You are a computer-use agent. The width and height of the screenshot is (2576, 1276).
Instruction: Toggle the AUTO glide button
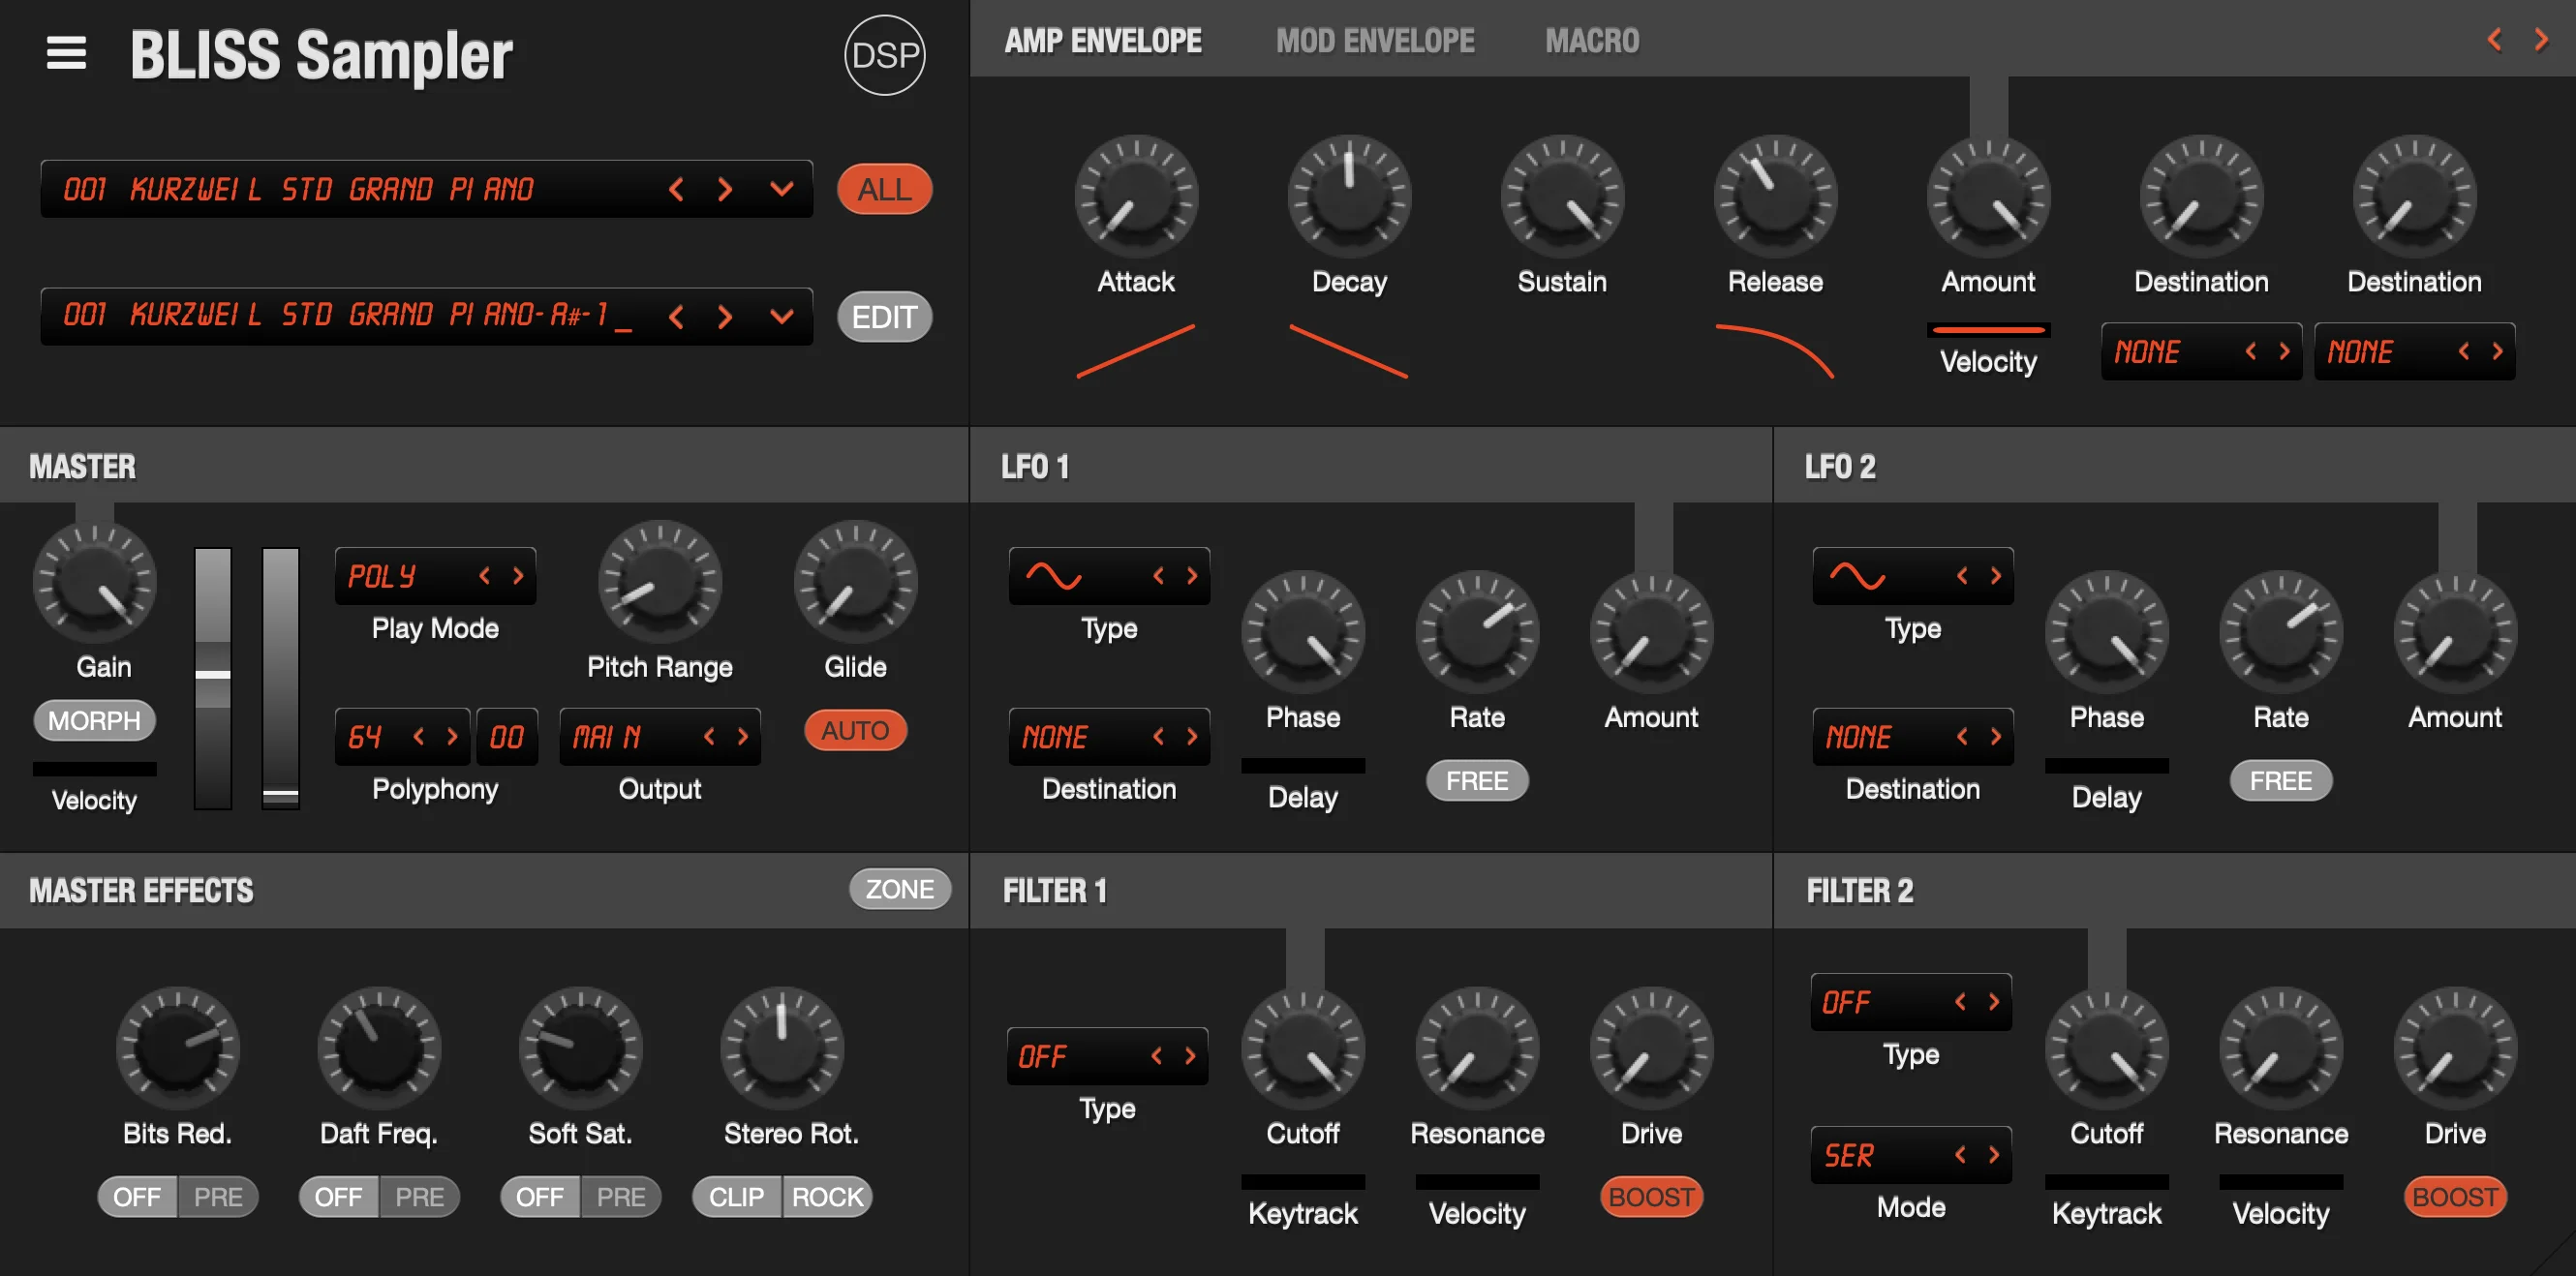[855, 731]
